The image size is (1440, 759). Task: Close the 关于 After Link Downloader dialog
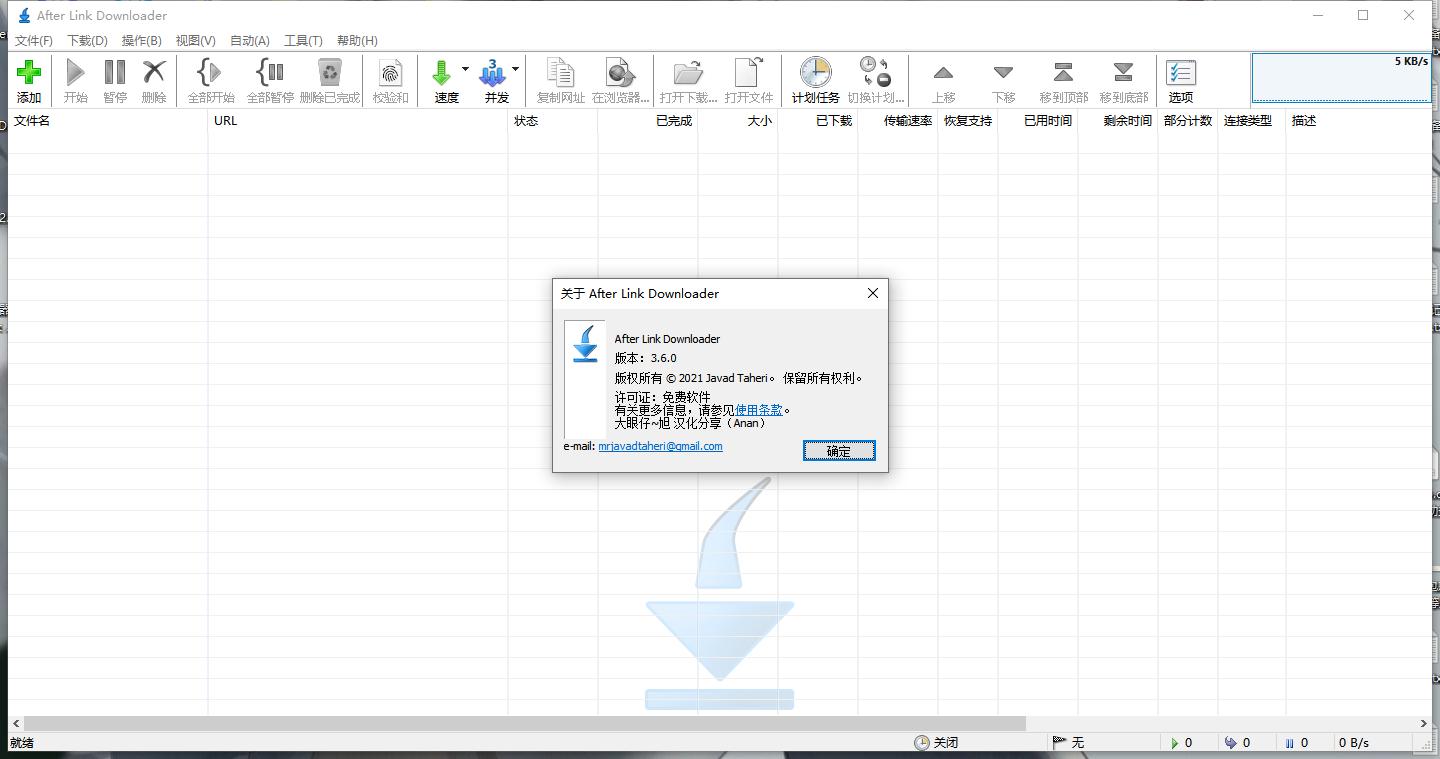click(x=873, y=293)
